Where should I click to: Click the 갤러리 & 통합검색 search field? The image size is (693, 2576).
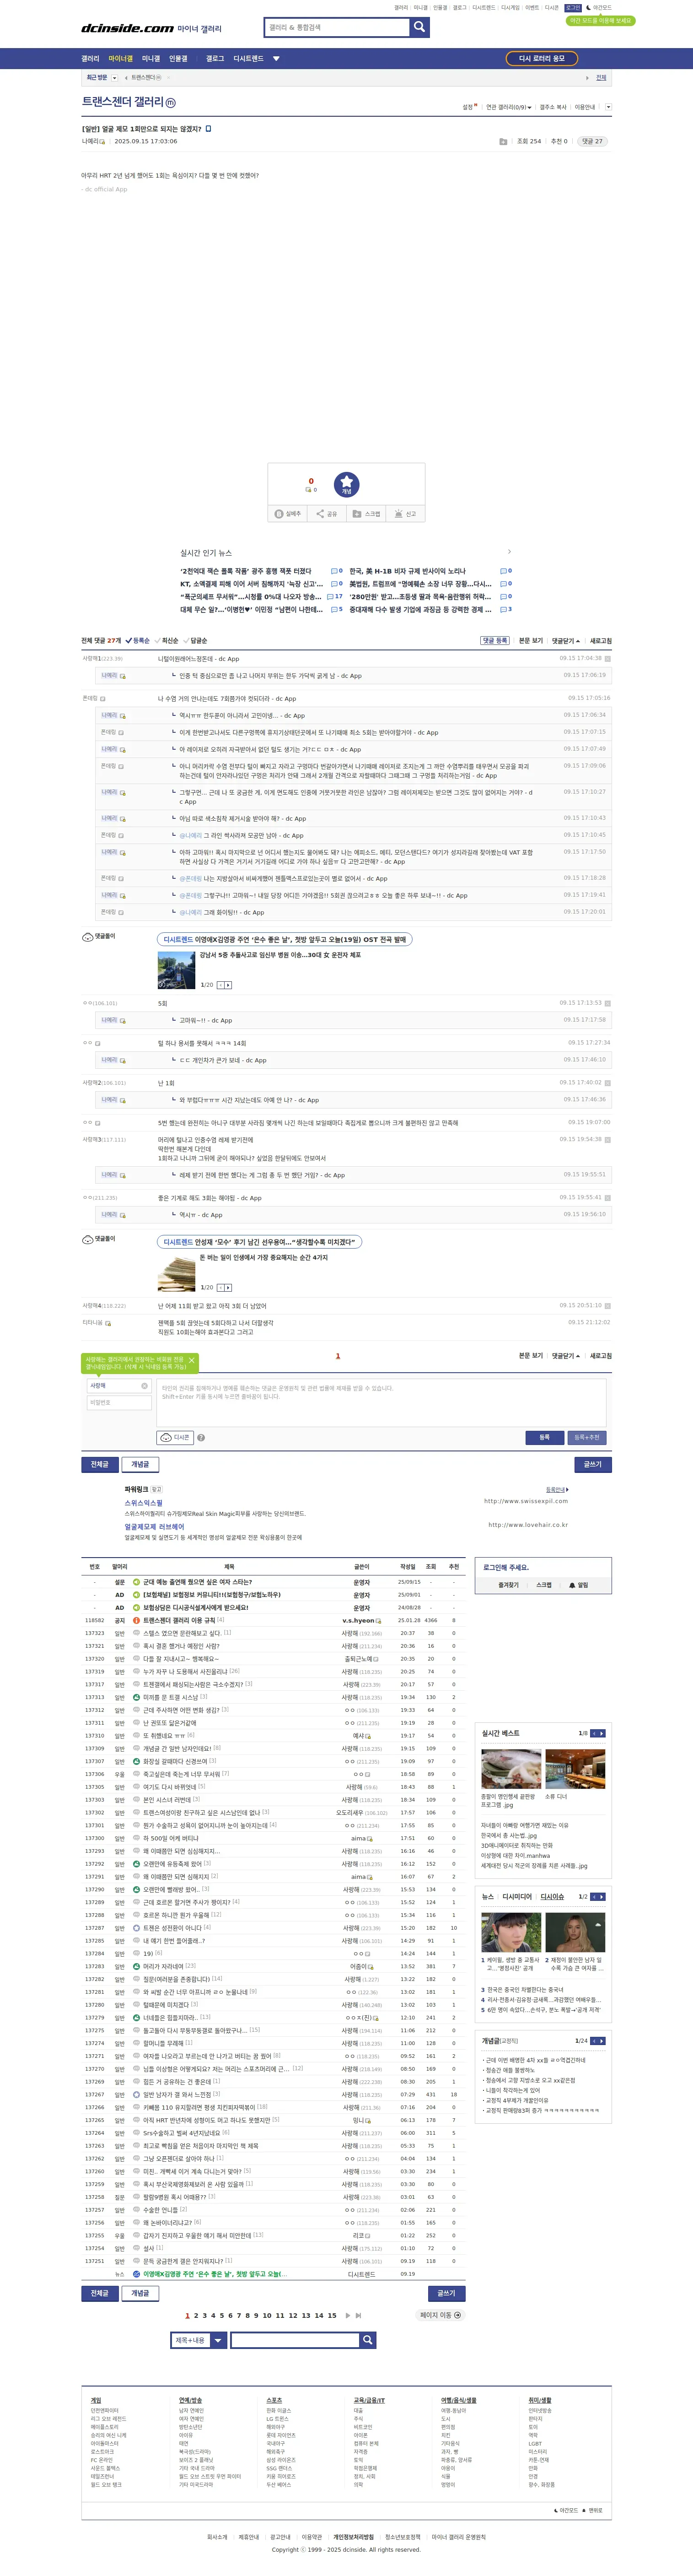point(337,27)
